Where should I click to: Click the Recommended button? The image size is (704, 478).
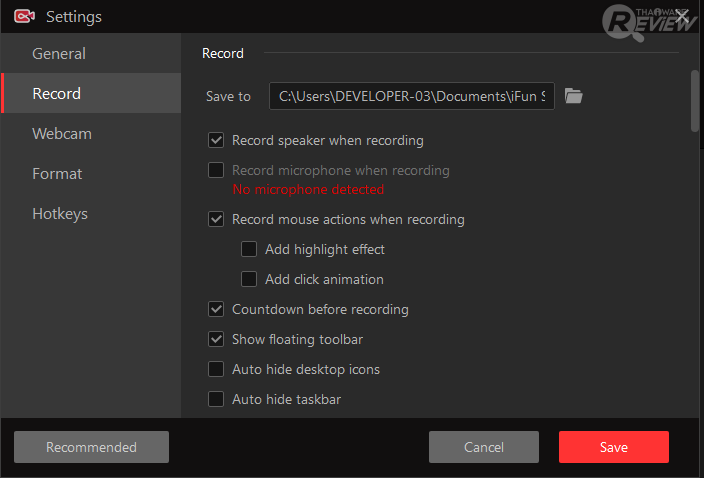point(92,447)
